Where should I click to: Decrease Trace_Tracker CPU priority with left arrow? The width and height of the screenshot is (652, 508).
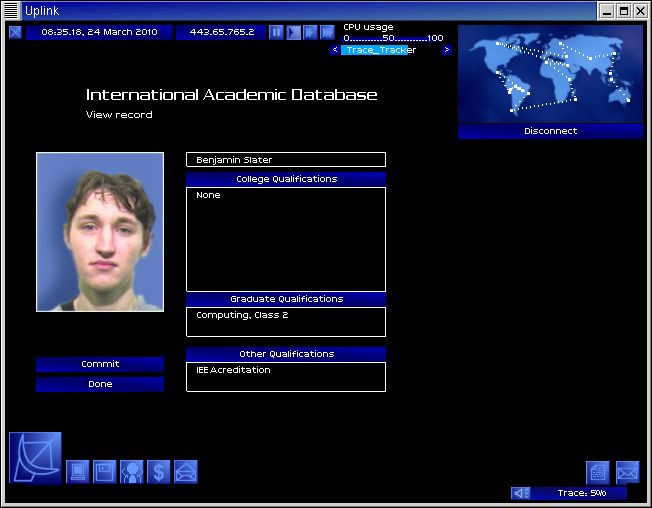(x=335, y=50)
